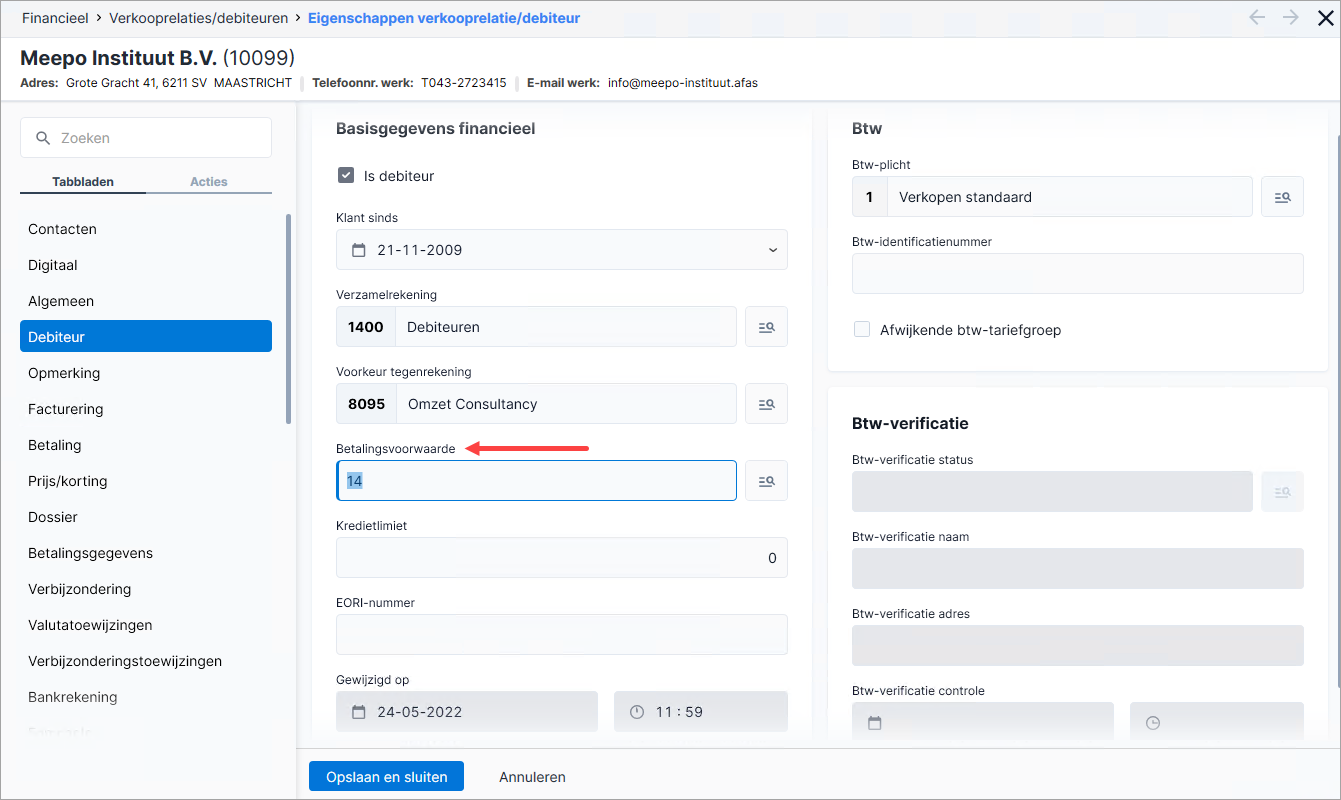The width and height of the screenshot is (1341, 800).
Task: Click the Annuleren button
Action: [x=532, y=777]
